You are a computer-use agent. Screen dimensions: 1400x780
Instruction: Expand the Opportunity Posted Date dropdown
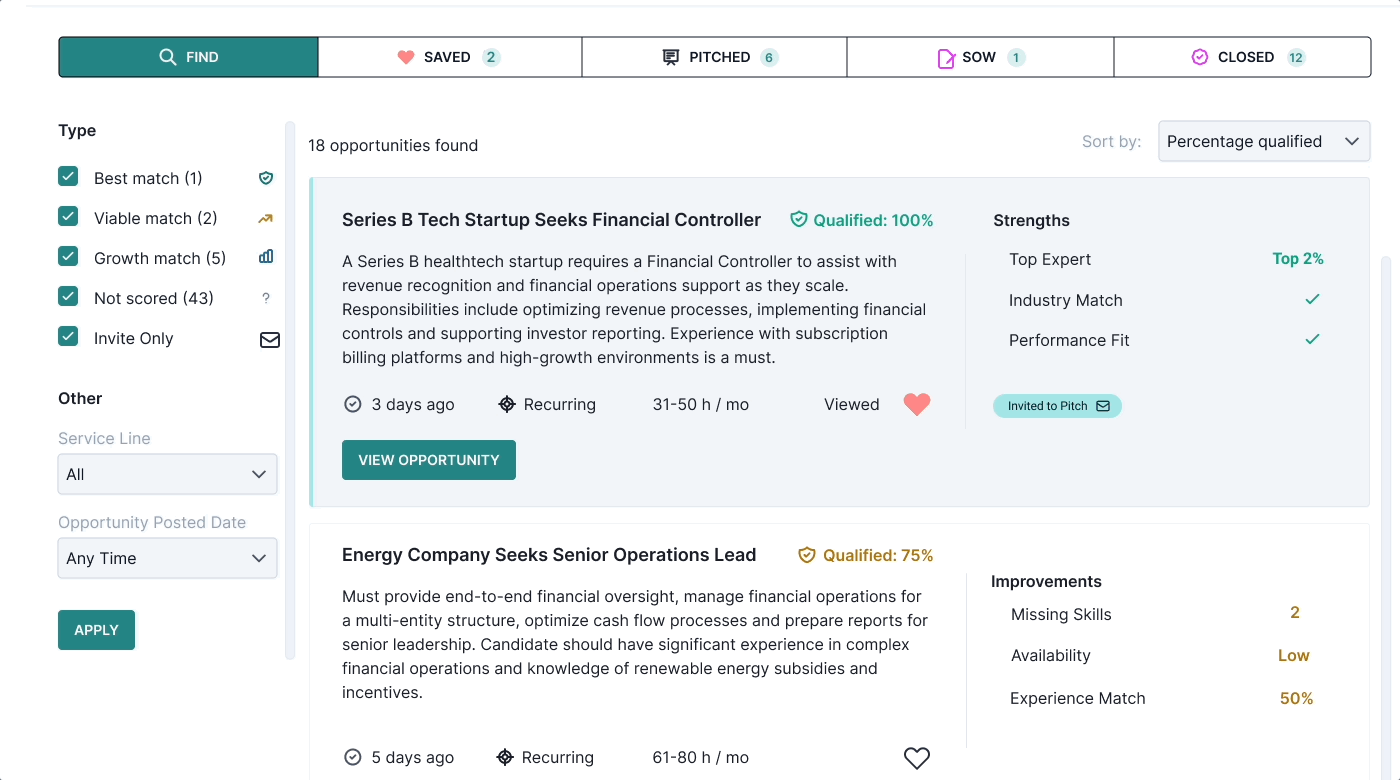point(167,558)
